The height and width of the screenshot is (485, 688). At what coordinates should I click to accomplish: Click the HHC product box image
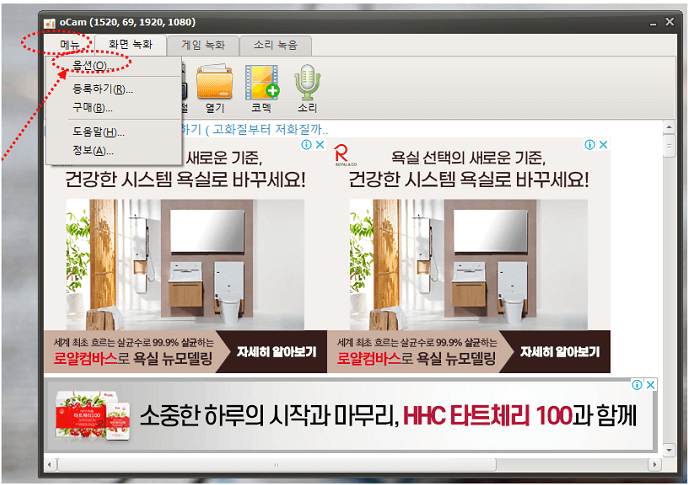coord(93,416)
